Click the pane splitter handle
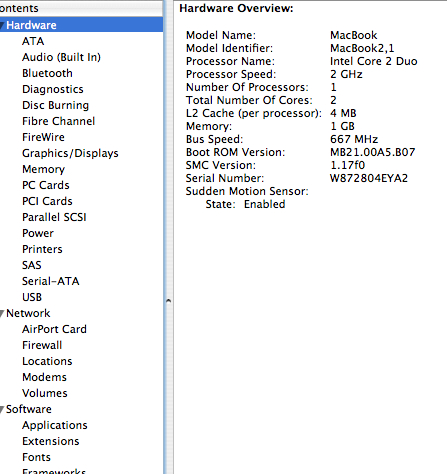Image resolution: width=447 pixels, height=474 pixels. tap(168, 301)
